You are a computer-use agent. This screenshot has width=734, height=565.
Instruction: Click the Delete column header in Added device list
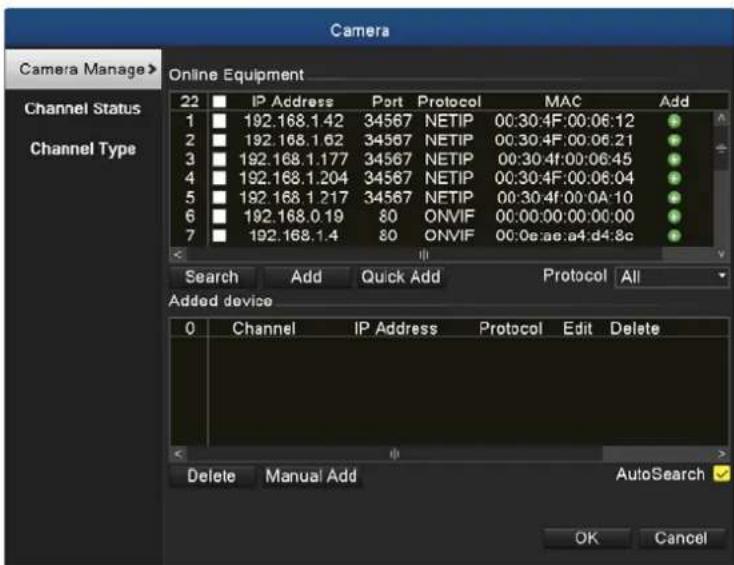[635, 329]
